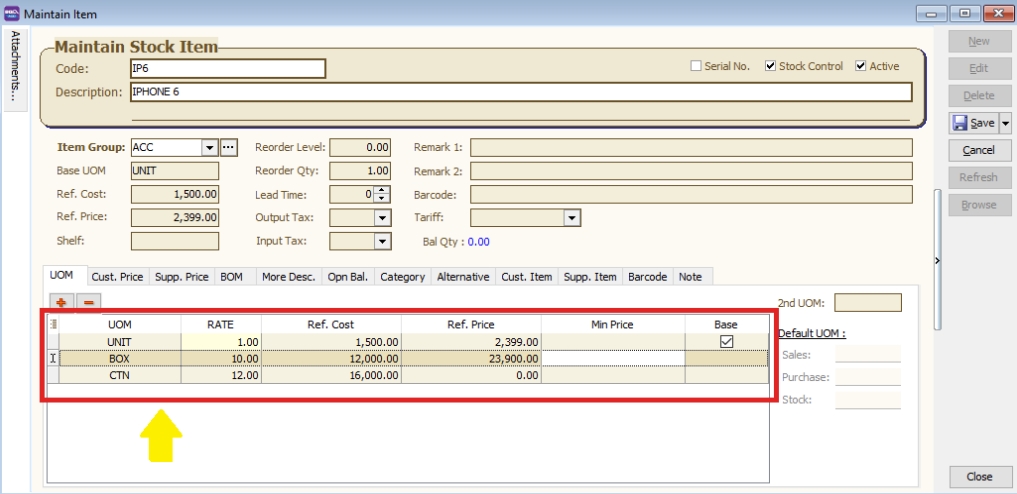
Task: Uncheck the Active checkbox
Action: (x=860, y=66)
